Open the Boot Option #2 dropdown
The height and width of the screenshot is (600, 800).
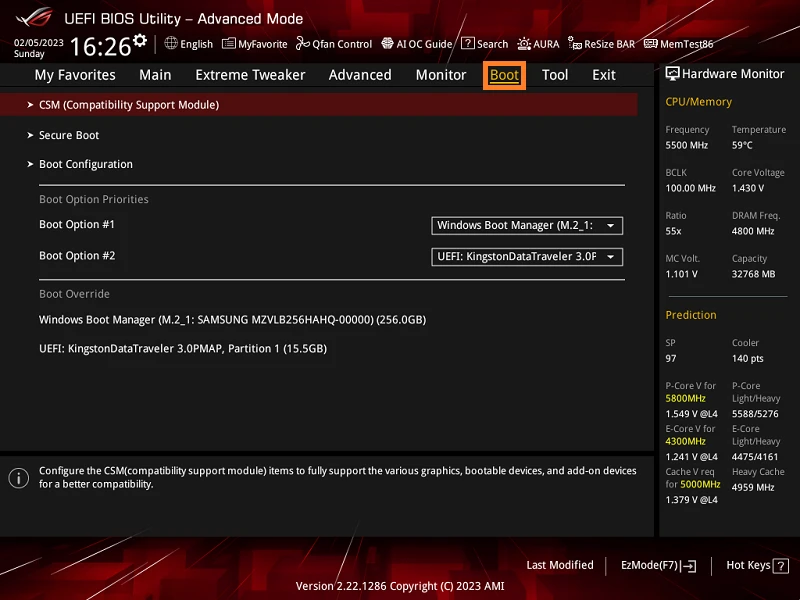[527, 257]
